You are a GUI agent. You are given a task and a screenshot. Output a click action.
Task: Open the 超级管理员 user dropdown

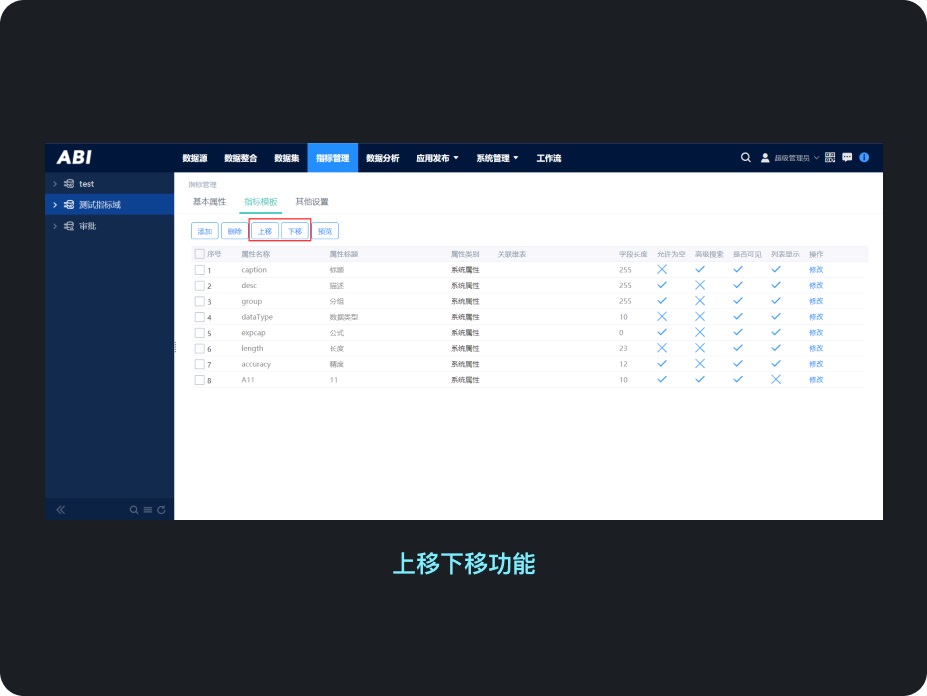point(790,158)
